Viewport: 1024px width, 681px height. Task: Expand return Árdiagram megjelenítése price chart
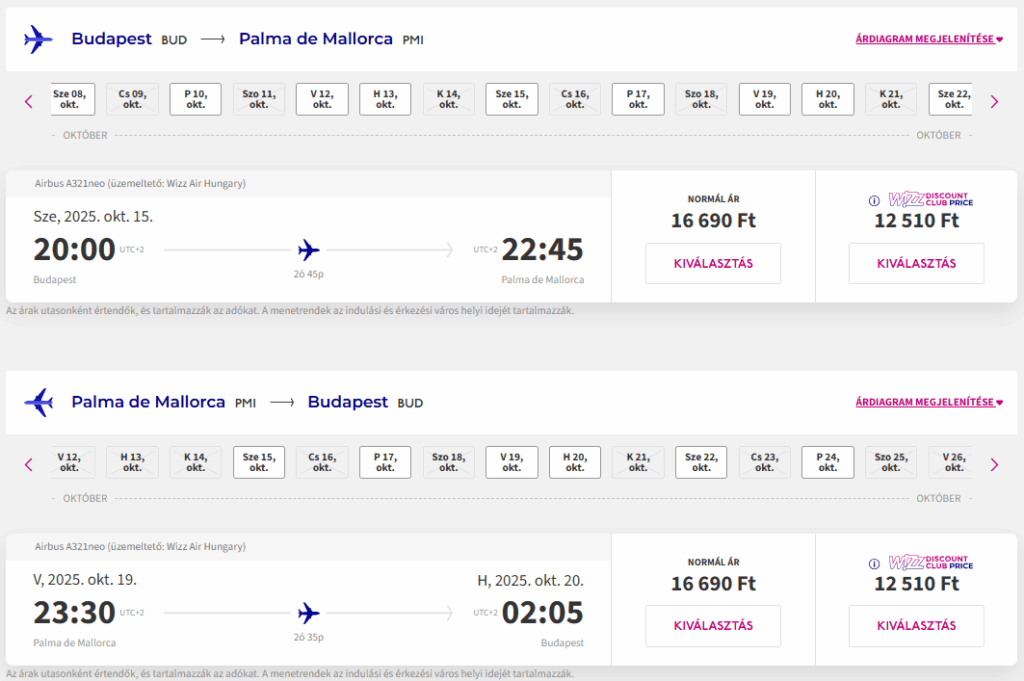929,402
